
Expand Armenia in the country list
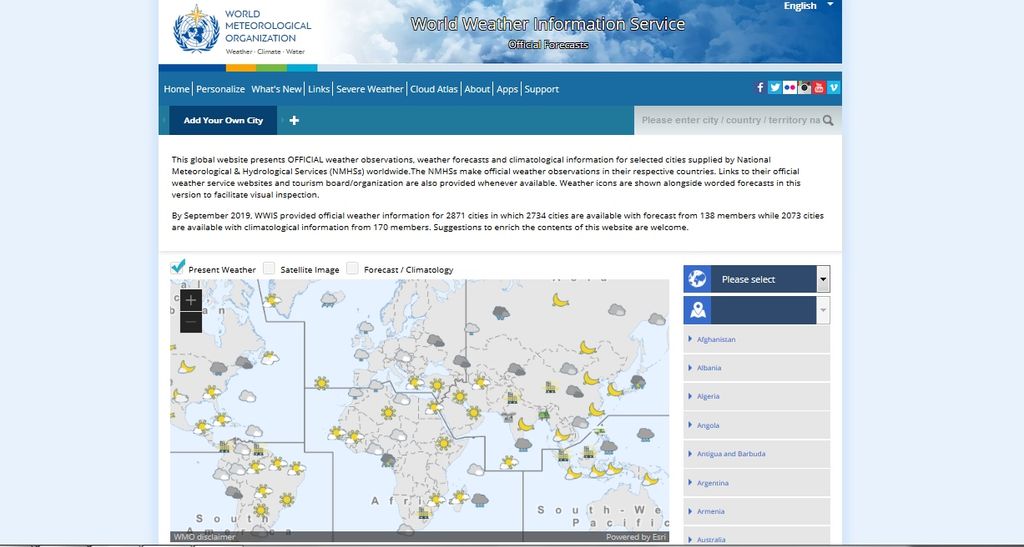click(x=757, y=511)
